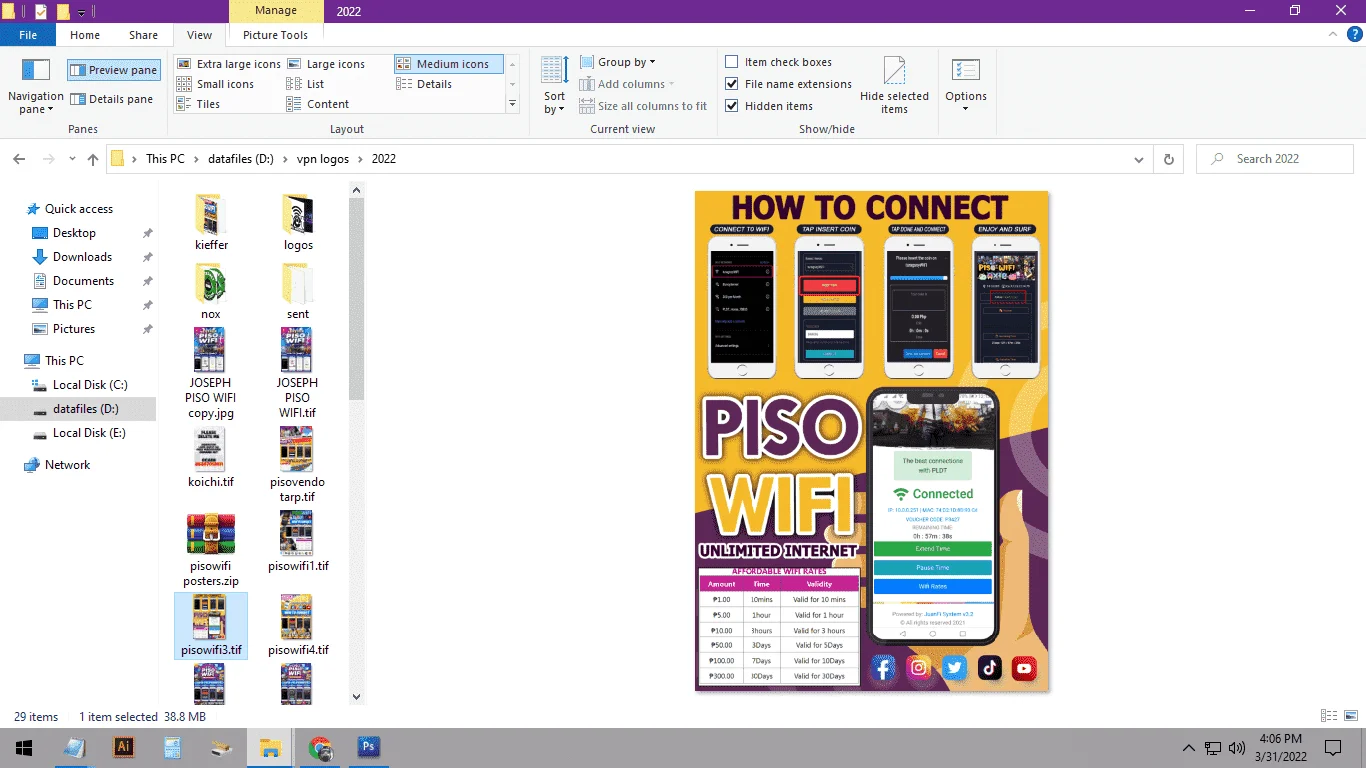Open the Picture Tools tab
1366x768 pixels.
tap(276, 35)
